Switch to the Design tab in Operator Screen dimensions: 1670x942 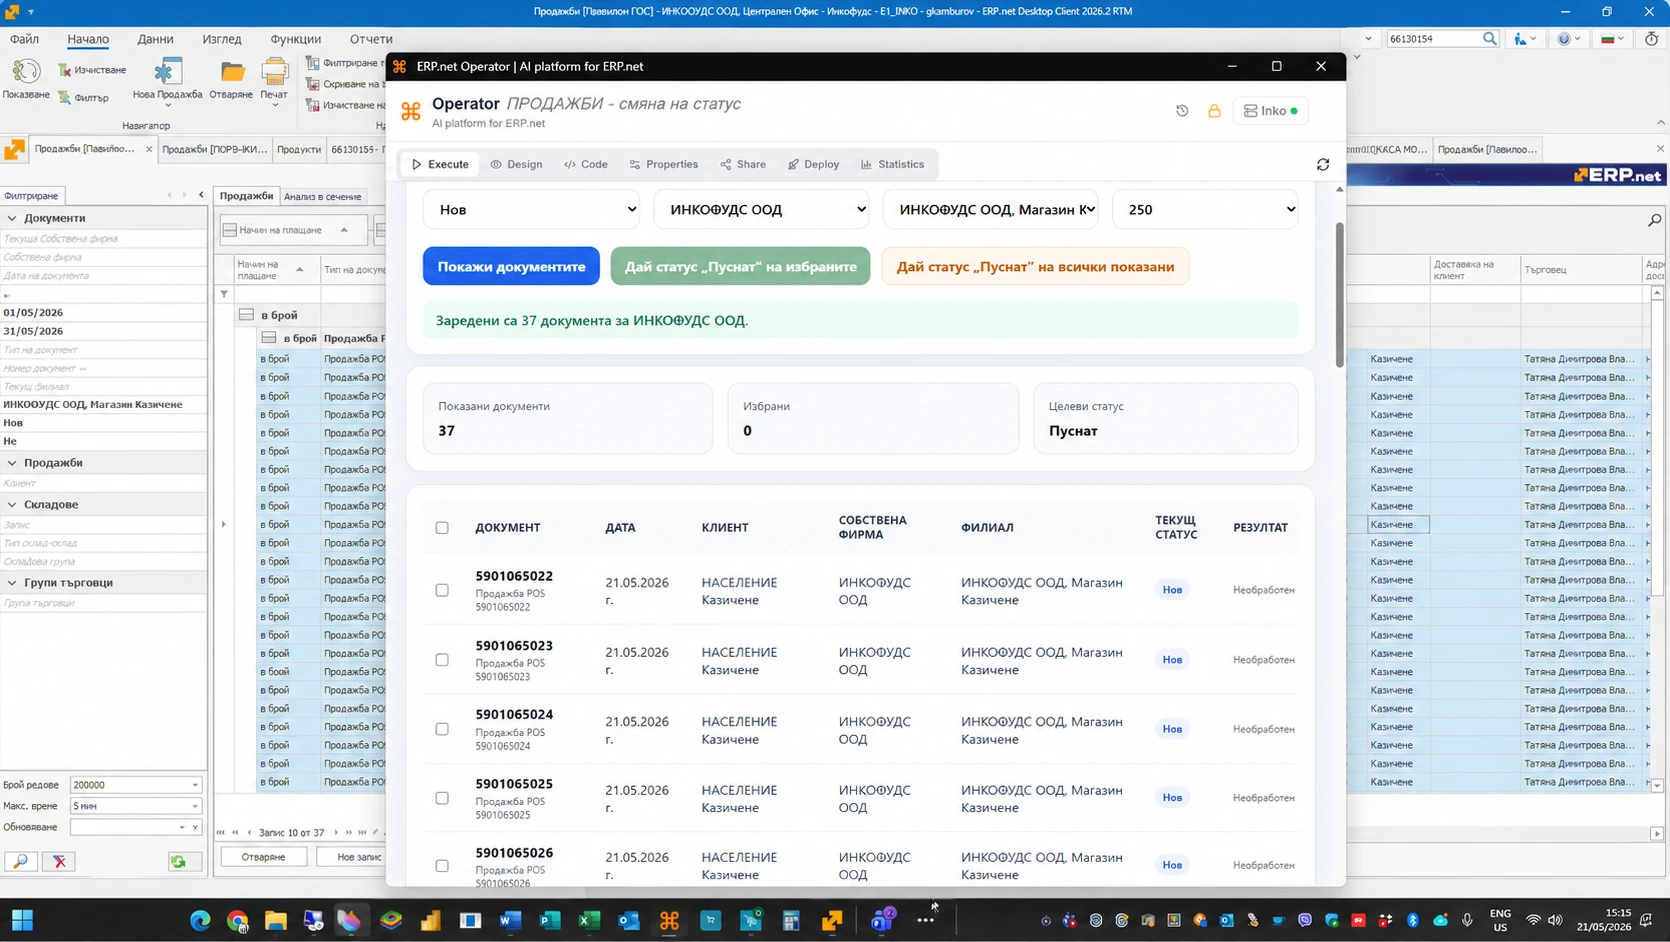516,165
